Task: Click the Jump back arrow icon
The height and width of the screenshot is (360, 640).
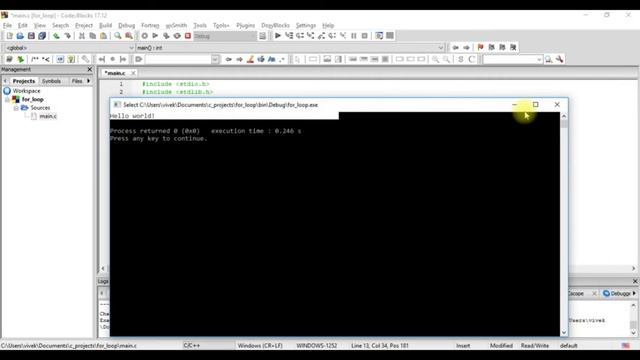Action: coord(456,47)
